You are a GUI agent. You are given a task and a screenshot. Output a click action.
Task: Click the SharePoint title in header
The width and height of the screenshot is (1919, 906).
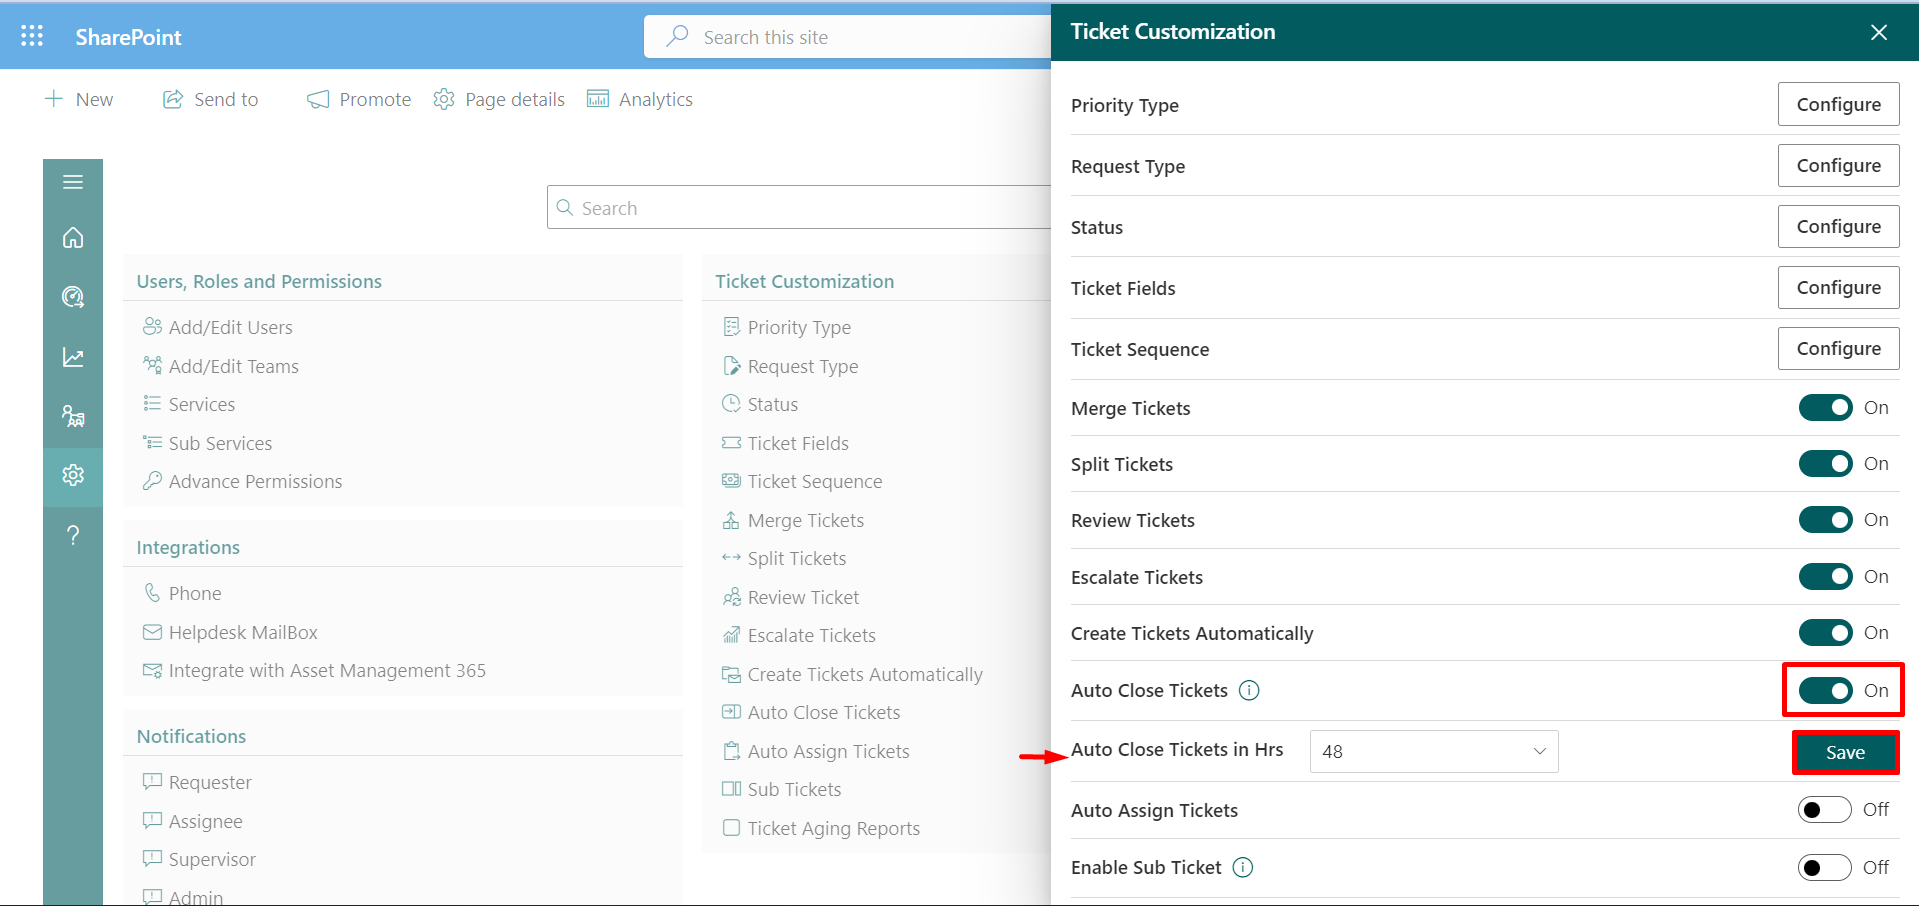(x=128, y=37)
